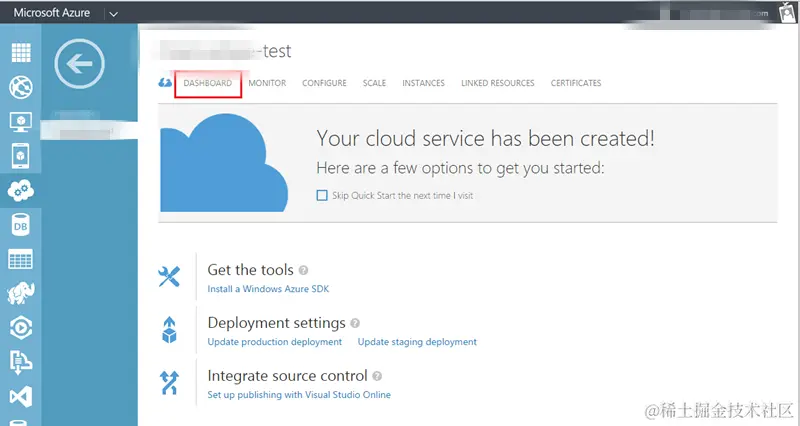This screenshot has width=800, height=426.
Task: Click the Get the tools heading
Action: pyautogui.click(x=250, y=270)
